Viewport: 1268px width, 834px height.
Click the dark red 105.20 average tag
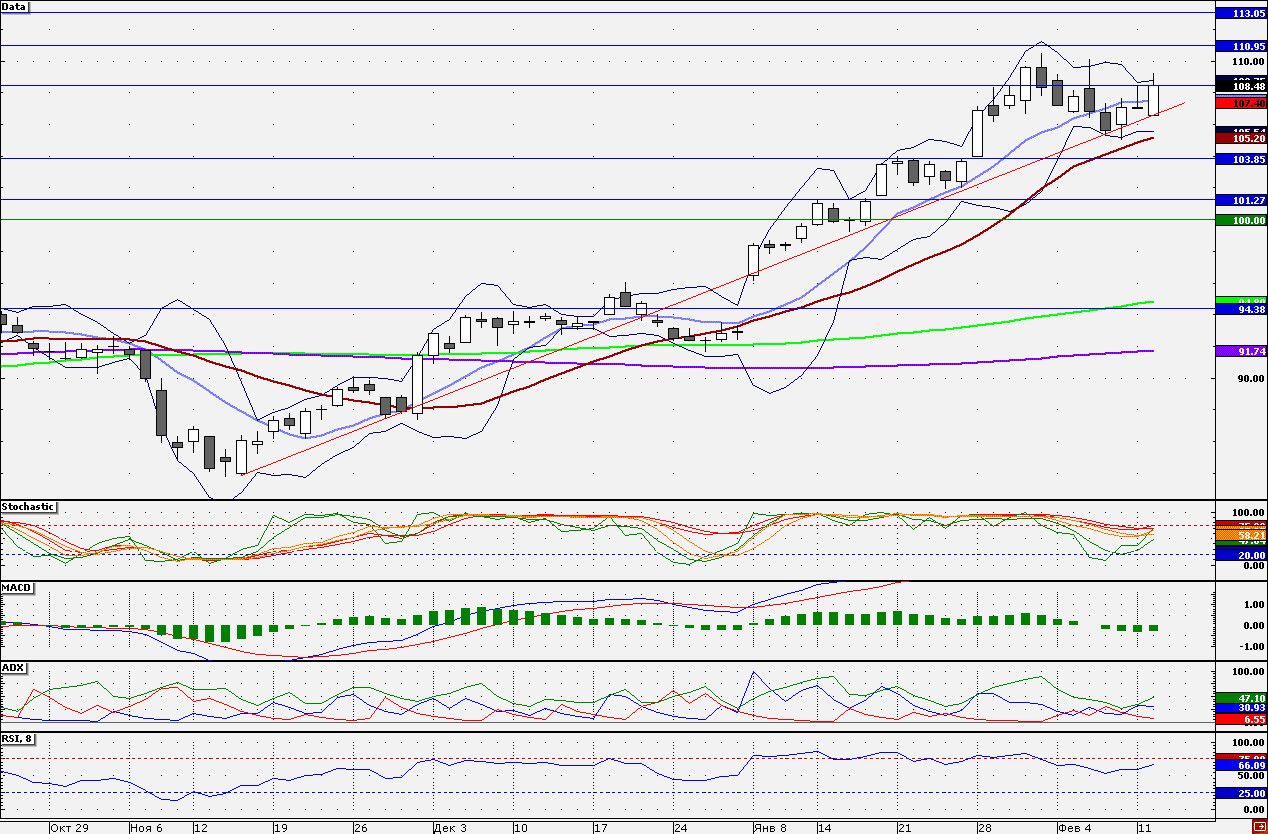(x=1241, y=138)
